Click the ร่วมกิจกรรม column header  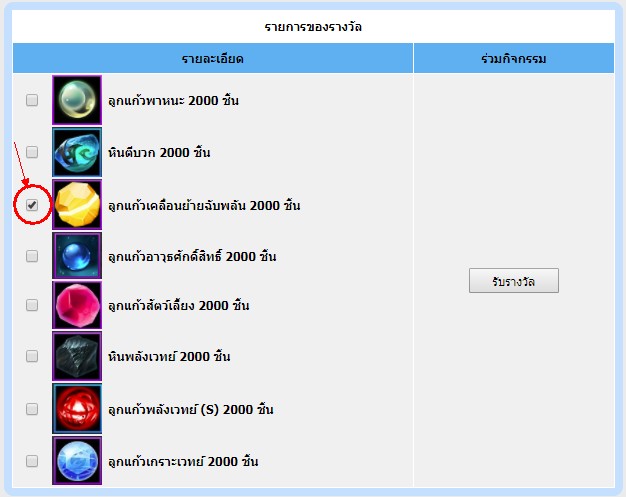tap(514, 58)
